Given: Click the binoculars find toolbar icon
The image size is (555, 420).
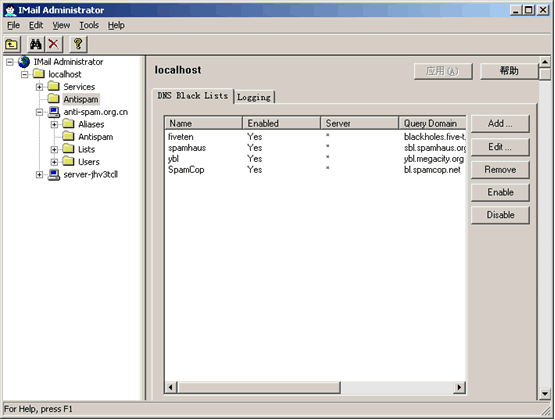Looking at the screenshot, I should pyautogui.click(x=36, y=44).
